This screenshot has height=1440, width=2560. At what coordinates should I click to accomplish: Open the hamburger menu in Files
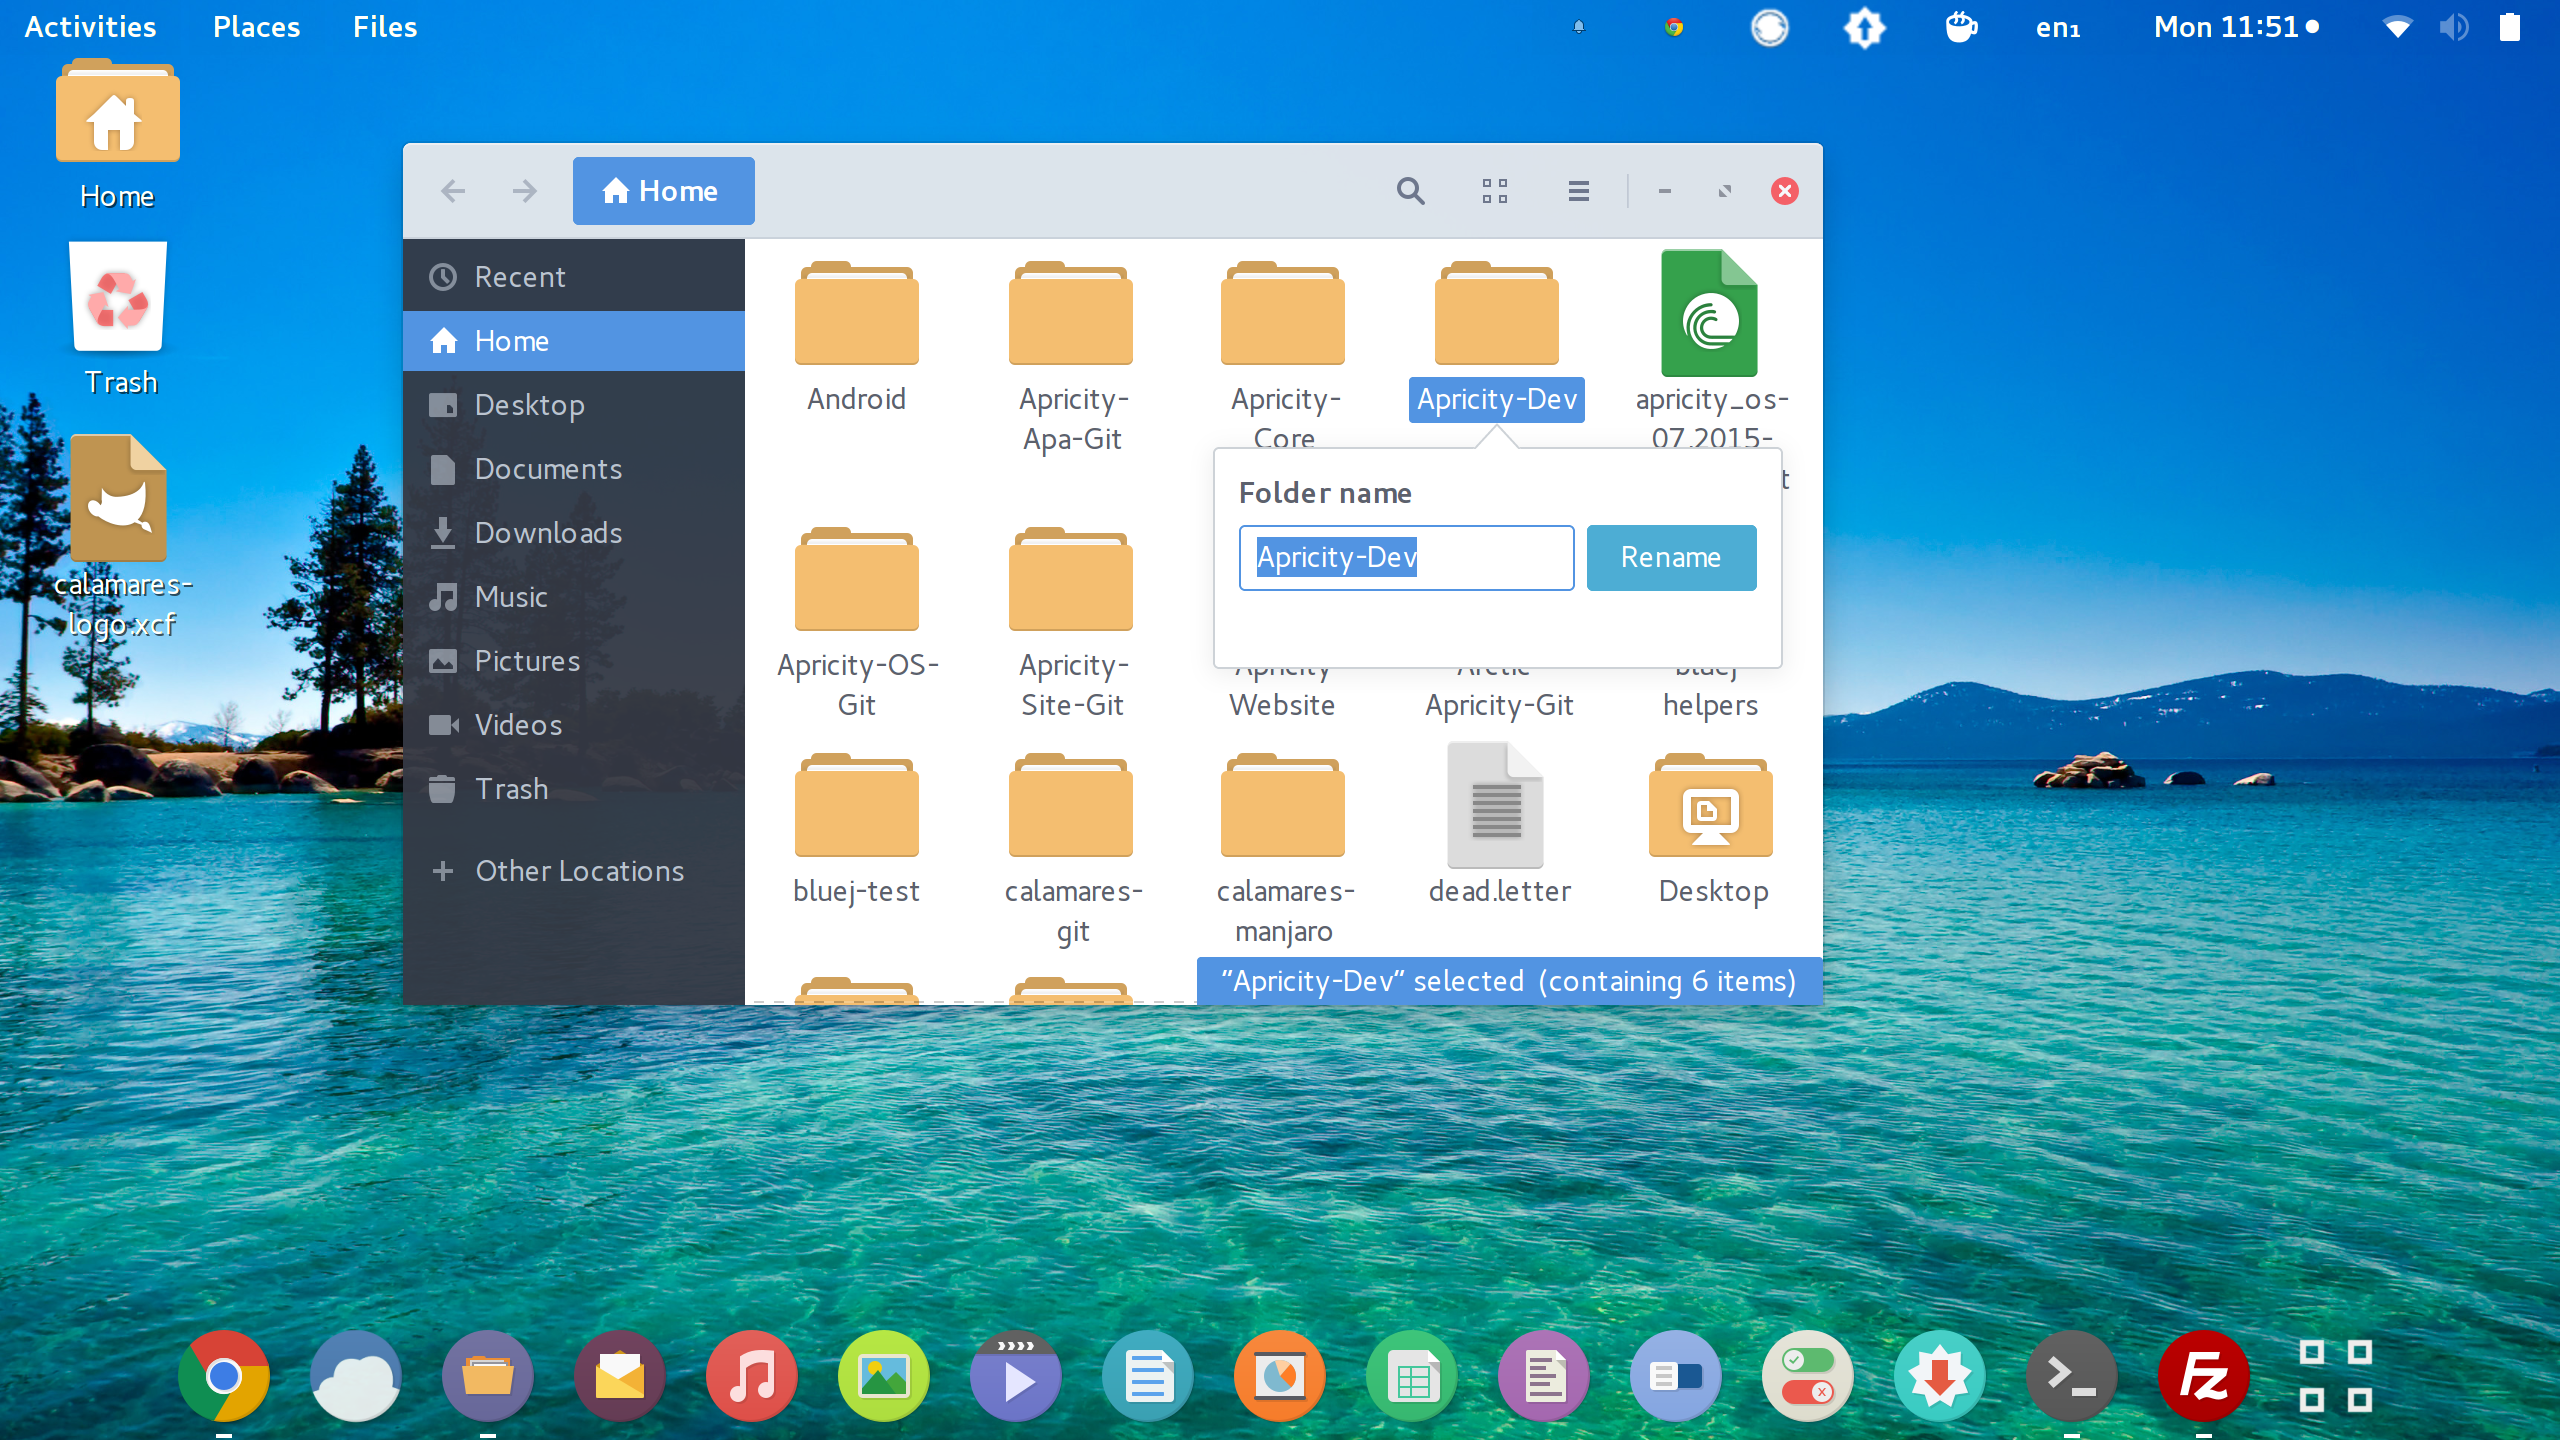click(x=1578, y=191)
